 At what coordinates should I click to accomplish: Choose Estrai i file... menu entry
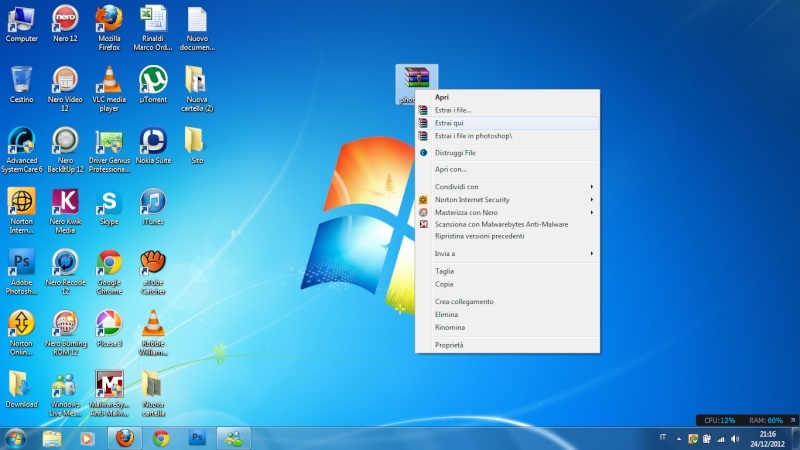tap(508, 110)
